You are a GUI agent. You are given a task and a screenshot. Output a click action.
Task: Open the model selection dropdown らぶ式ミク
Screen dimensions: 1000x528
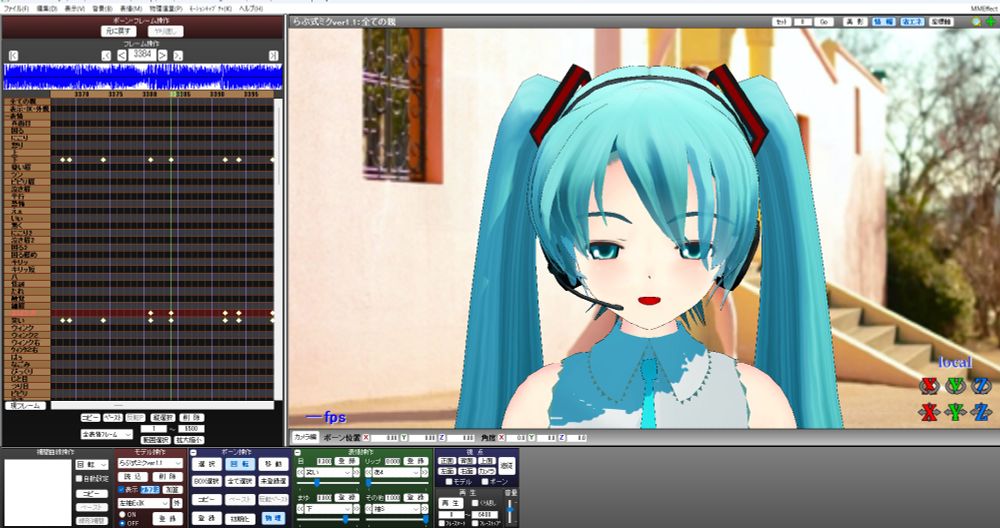pyautogui.click(x=151, y=463)
